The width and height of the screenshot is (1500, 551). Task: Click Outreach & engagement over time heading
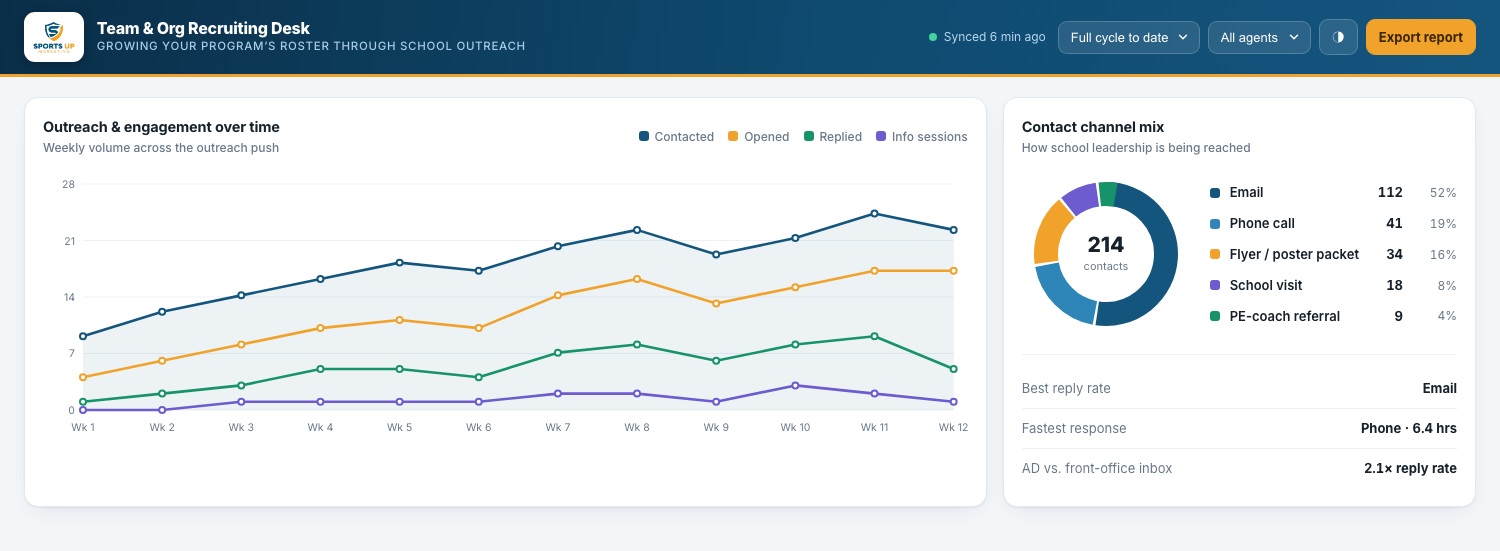coord(161,127)
